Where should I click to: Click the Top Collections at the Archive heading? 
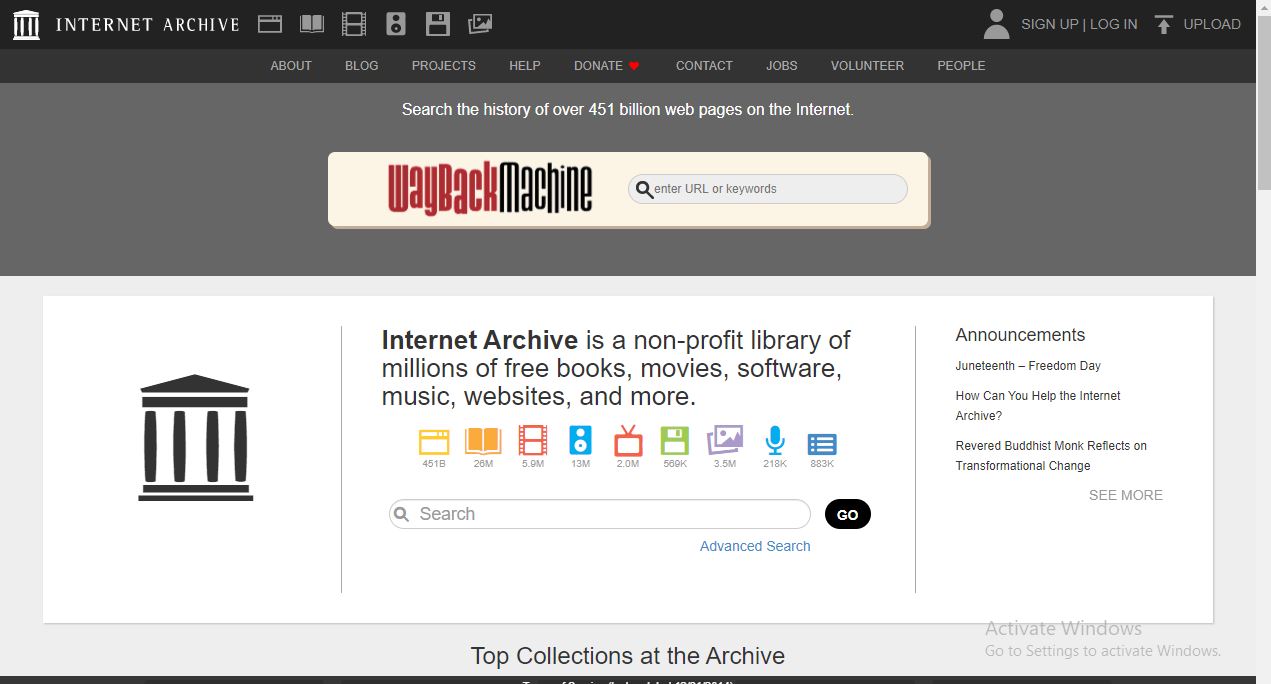(x=628, y=656)
